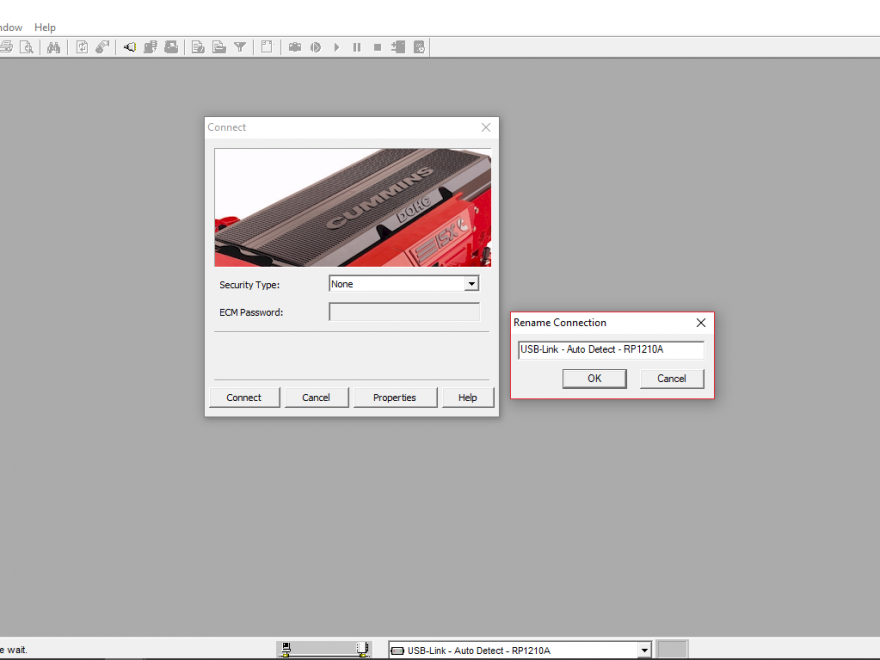Click the 'ECM Password:' label
The height and width of the screenshot is (660, 880).
[x=251, y=312]
